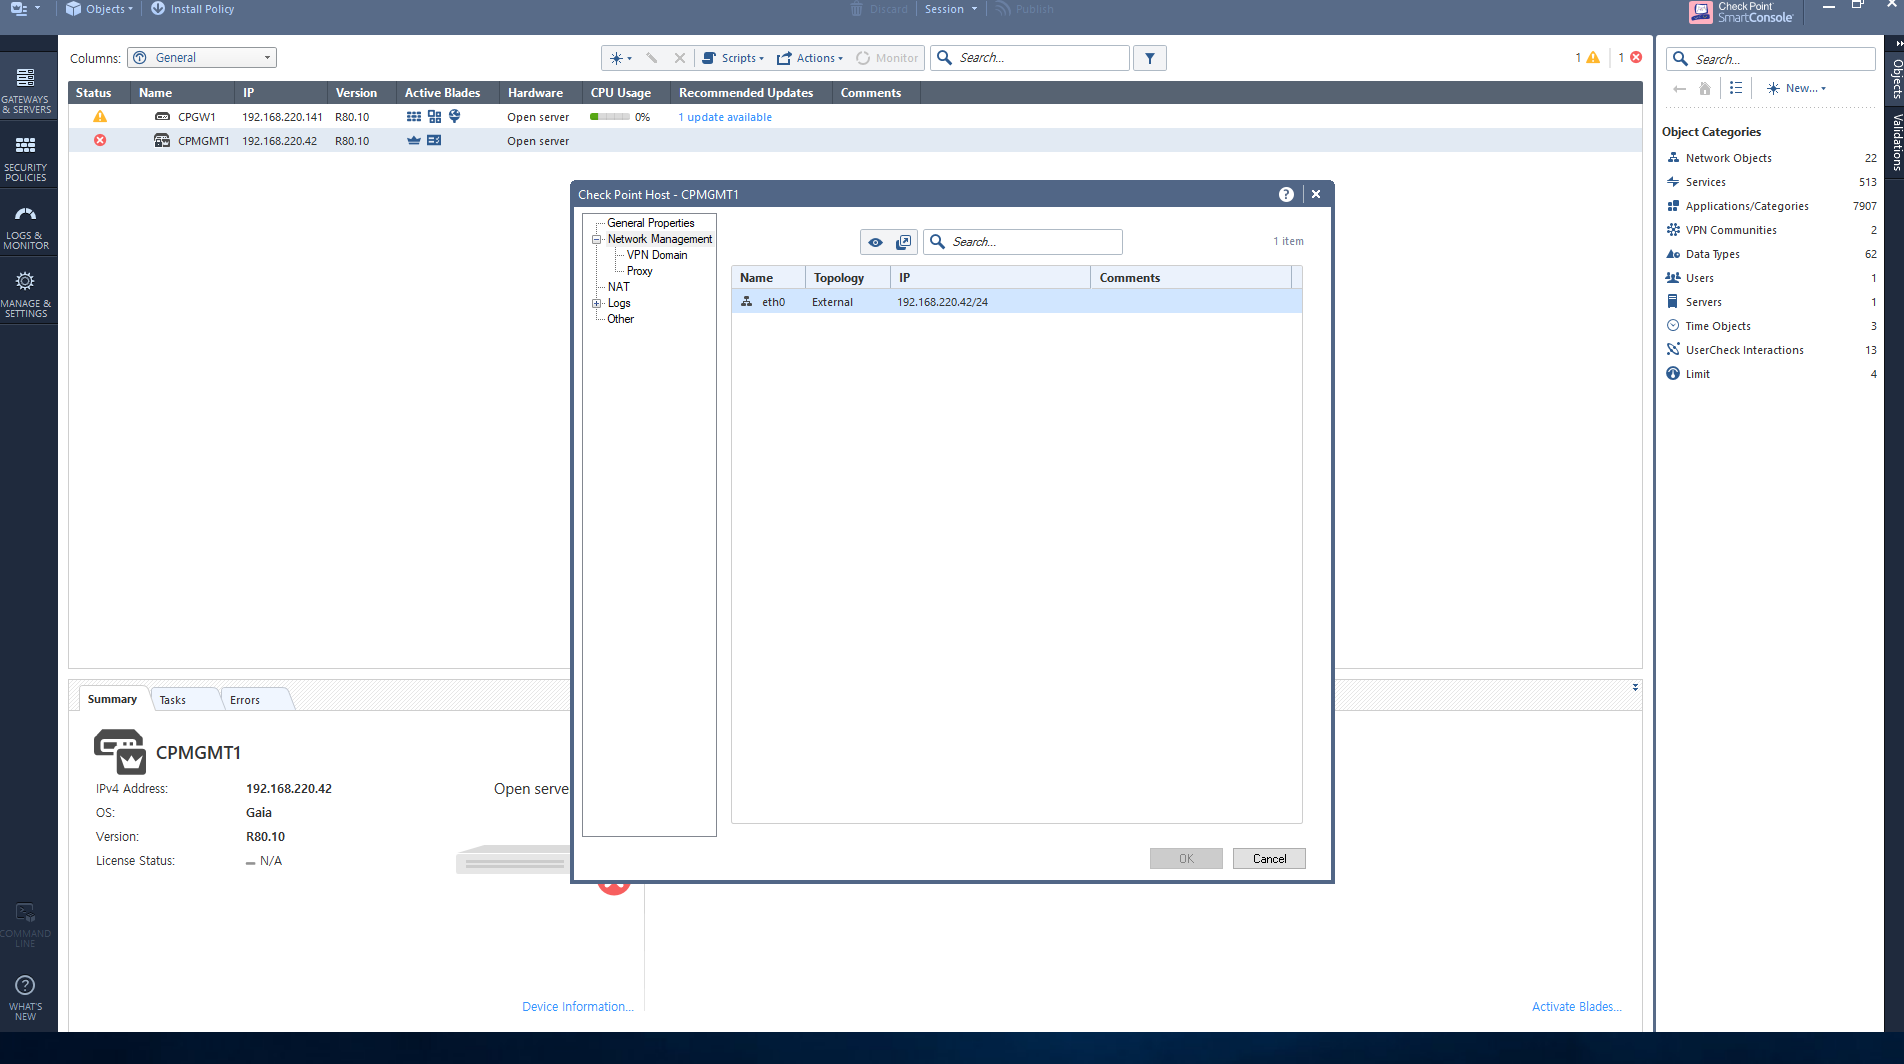Select General Properties in dialog tree
The height and width of the screenshot is (1064, 1904).
click(650, 223)
